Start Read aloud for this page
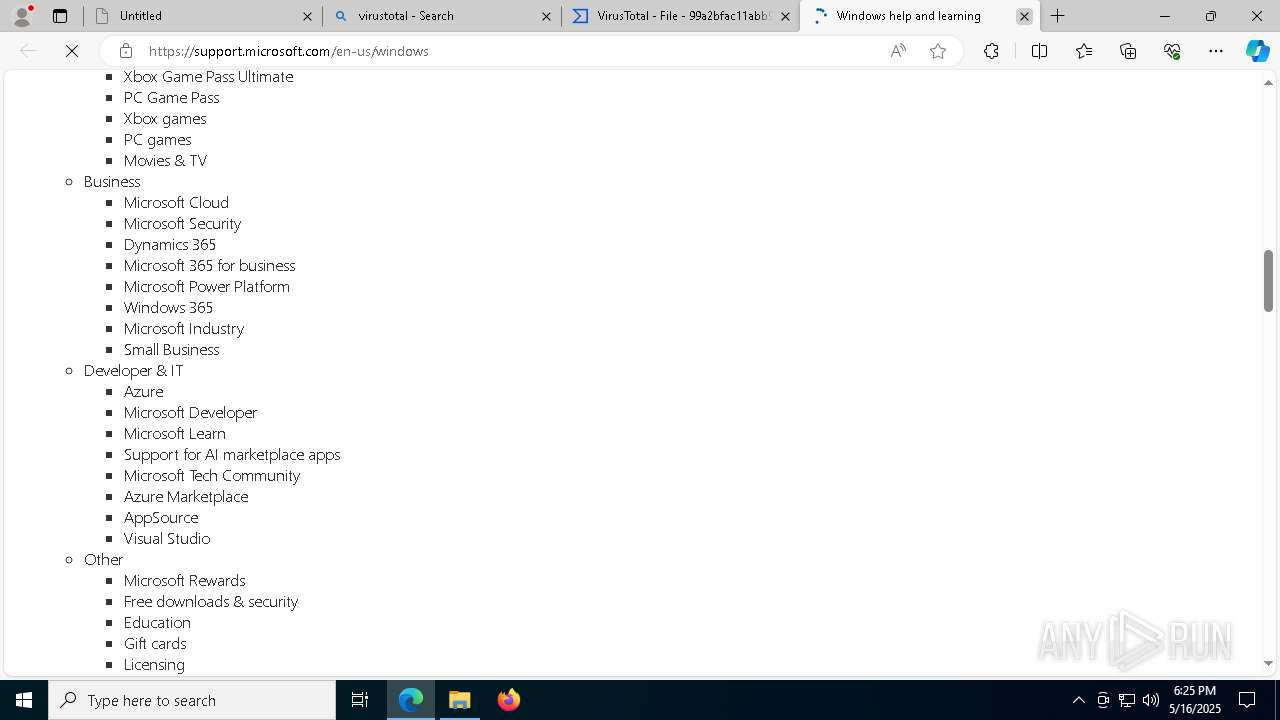 [x=898, y=51]
